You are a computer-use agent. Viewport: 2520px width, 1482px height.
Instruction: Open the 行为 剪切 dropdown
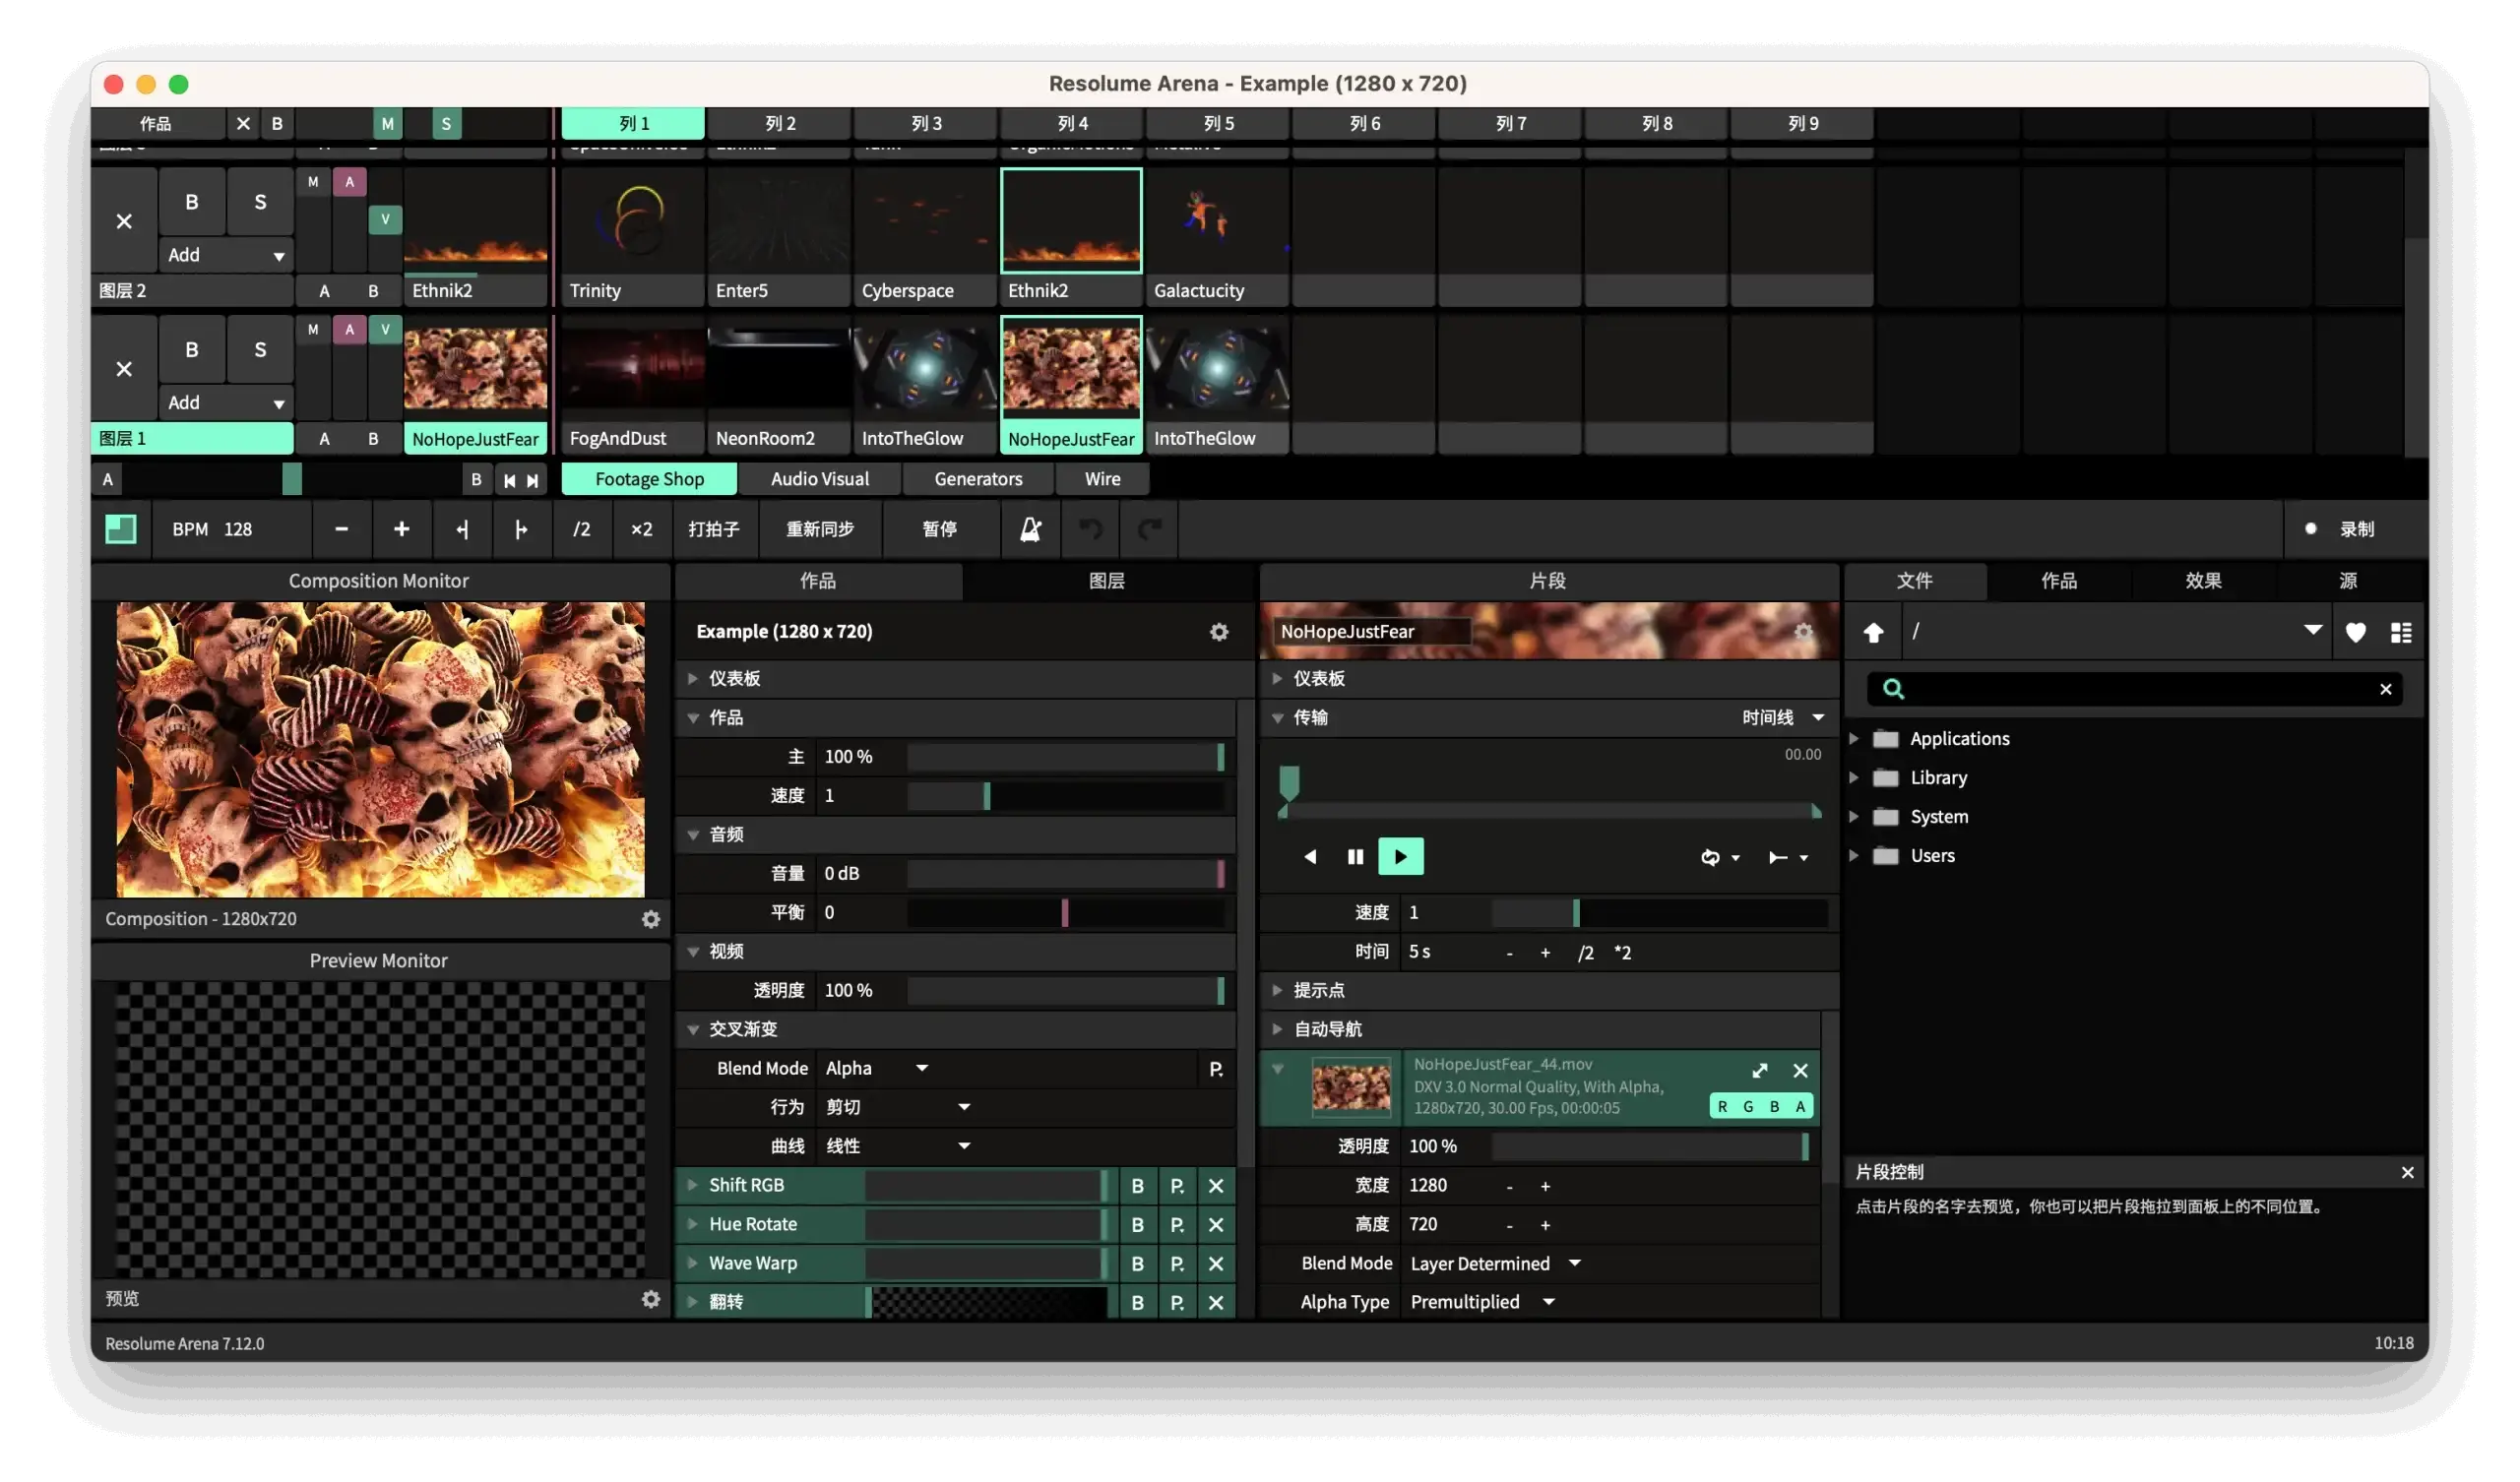(x=897, y=1108)
